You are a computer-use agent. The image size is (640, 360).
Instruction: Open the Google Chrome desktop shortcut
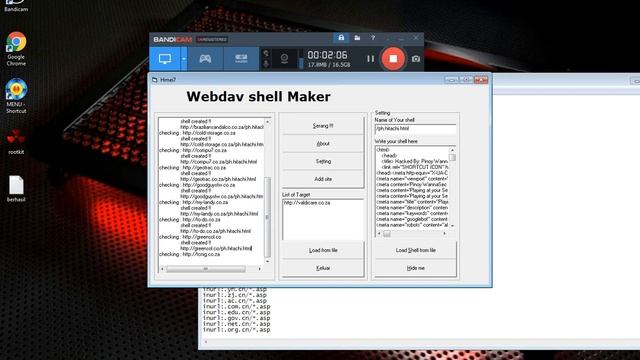point(16,49)
